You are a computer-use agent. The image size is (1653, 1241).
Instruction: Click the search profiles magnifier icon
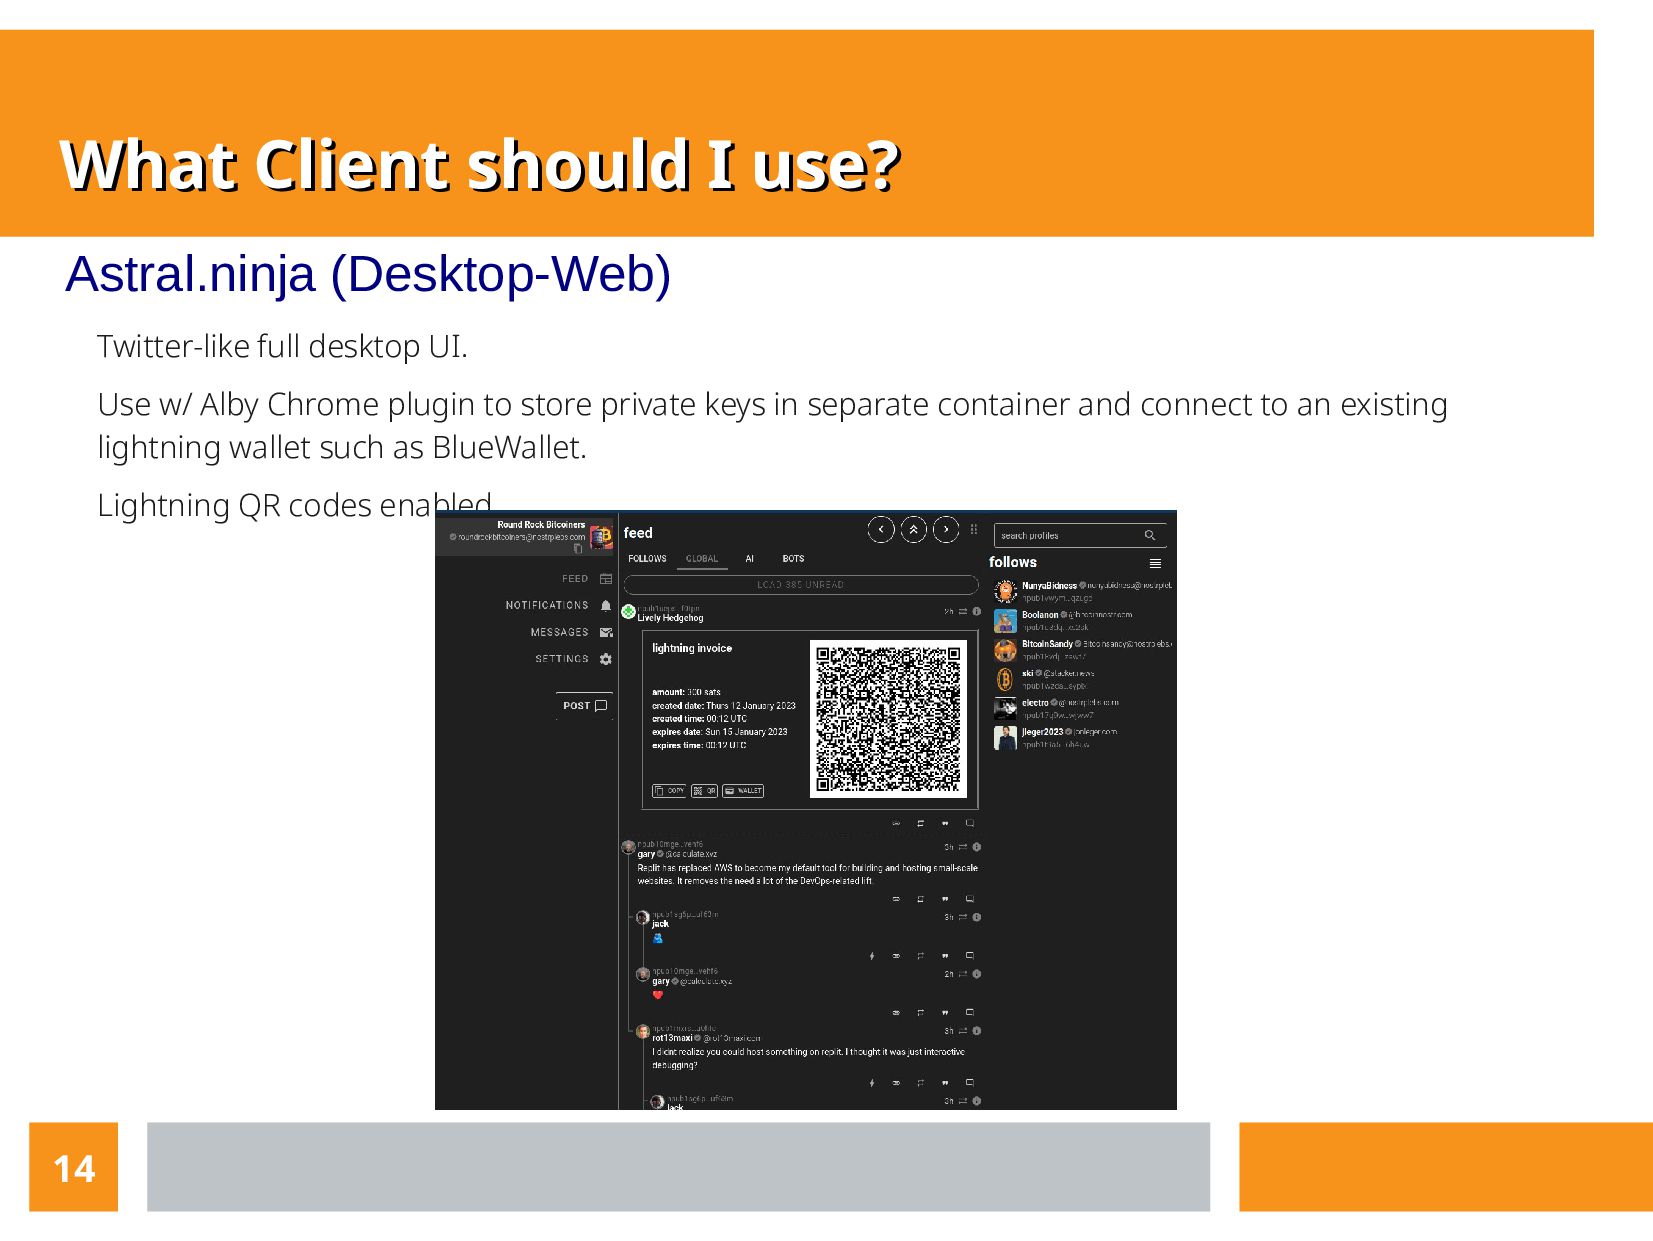coord(1150,536)
